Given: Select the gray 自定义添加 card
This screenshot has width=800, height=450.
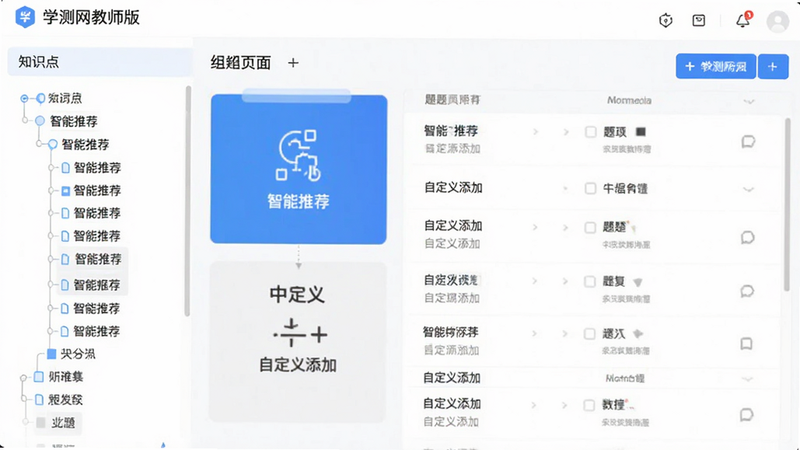Looking at the screenshot, I should [x=298, y=343].
